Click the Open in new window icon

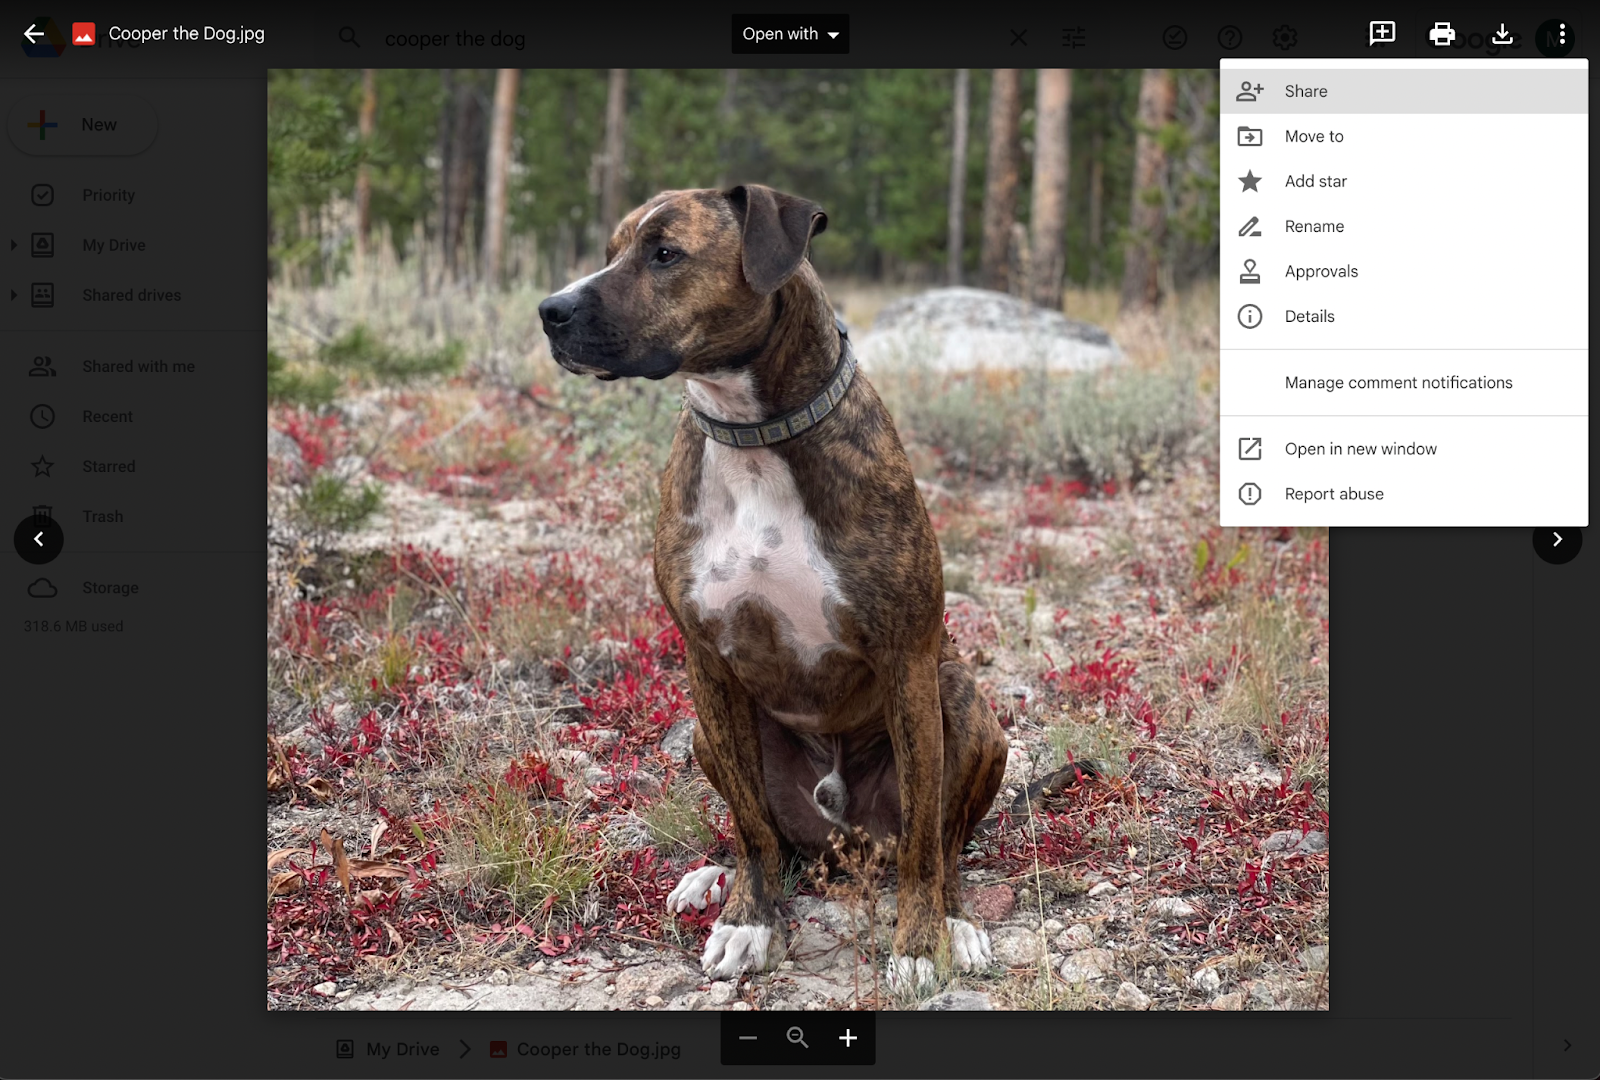pyautogui.click(x=1250, y=449)
